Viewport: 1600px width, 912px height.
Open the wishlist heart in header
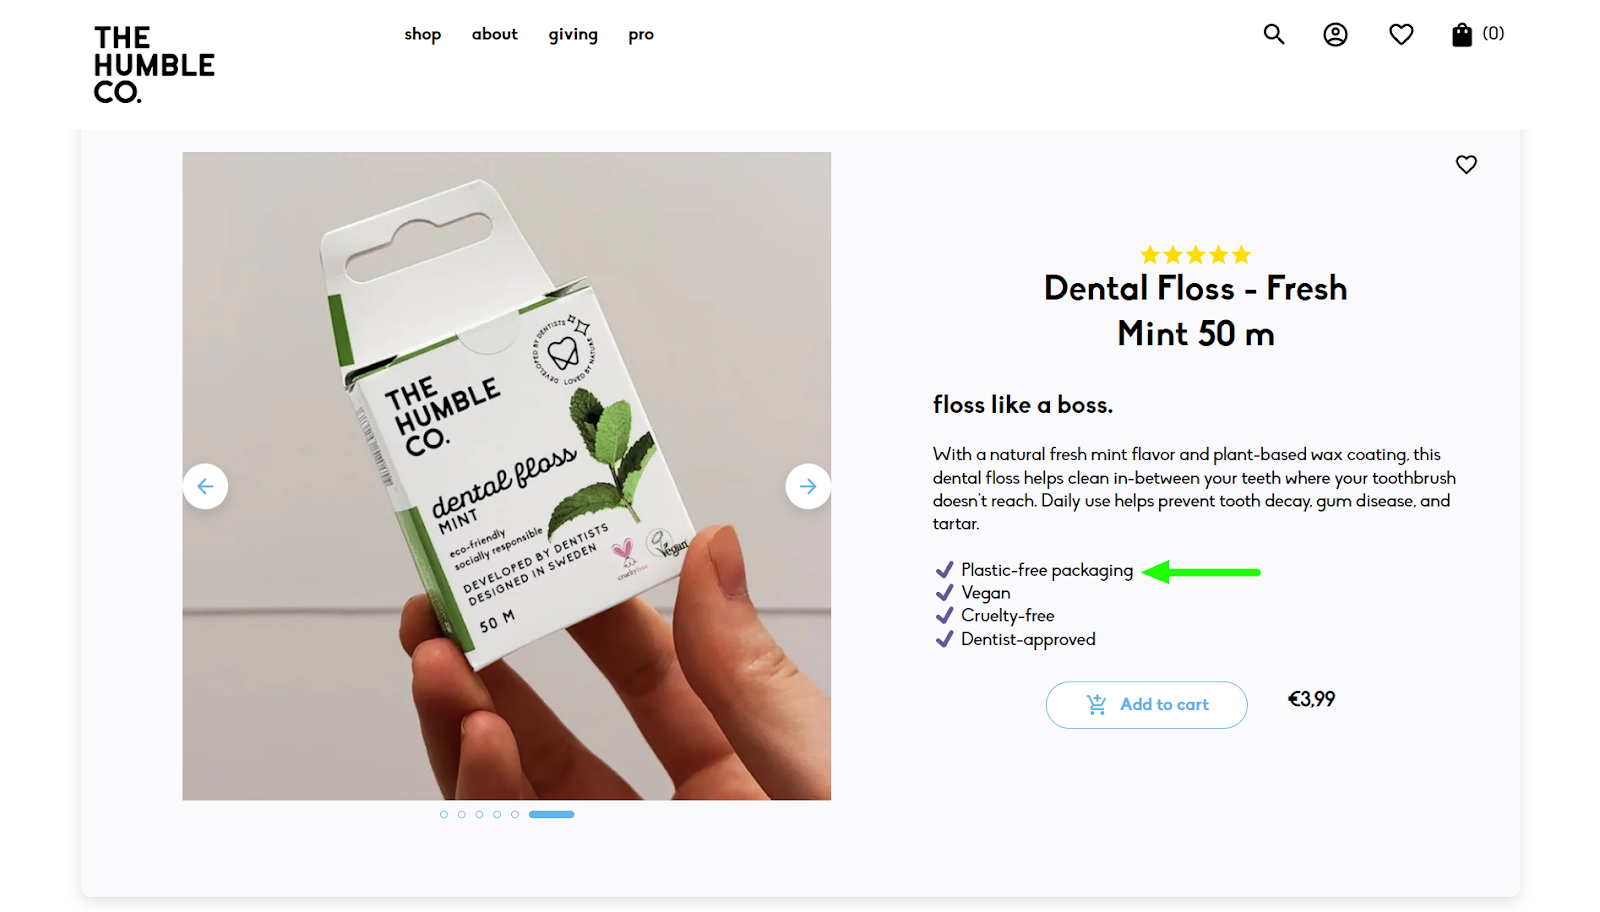[x=1401, y=35]
